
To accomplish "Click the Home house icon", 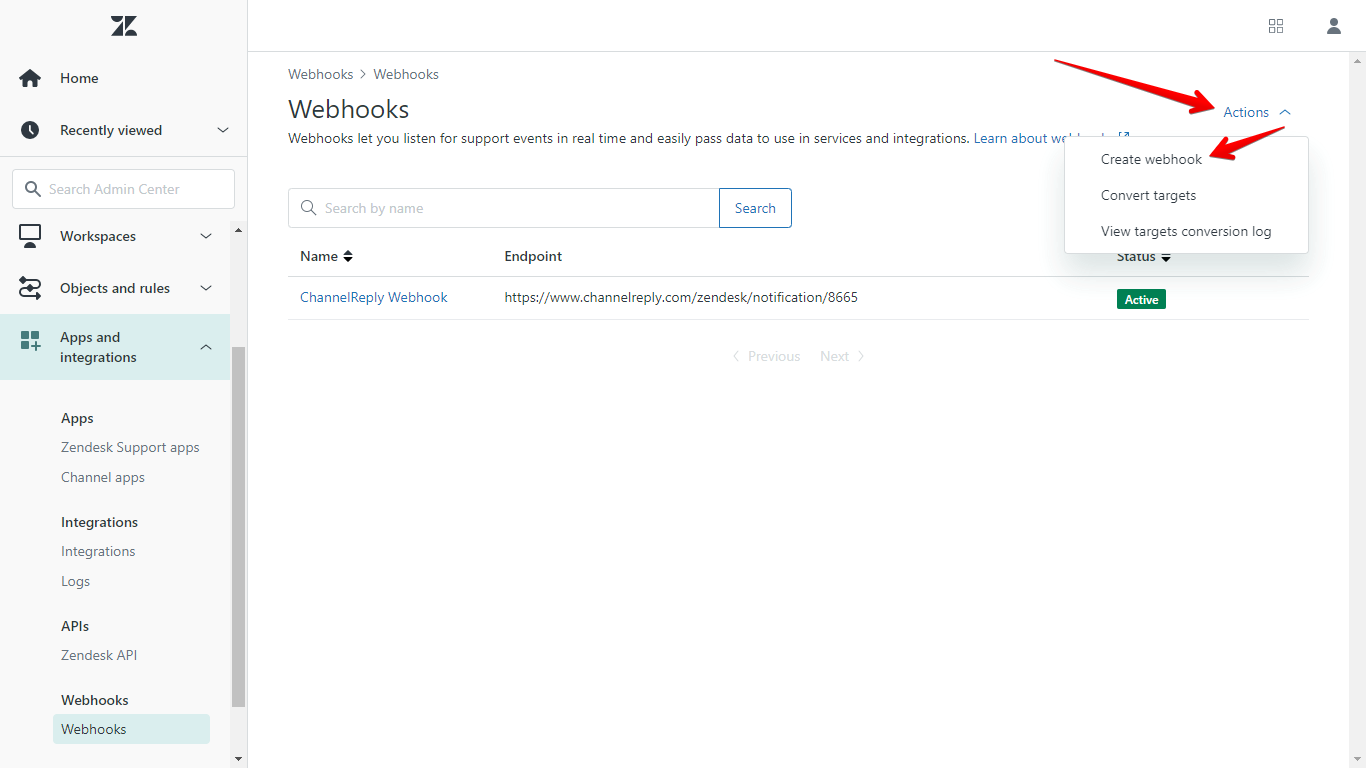I will pos(30,78).
